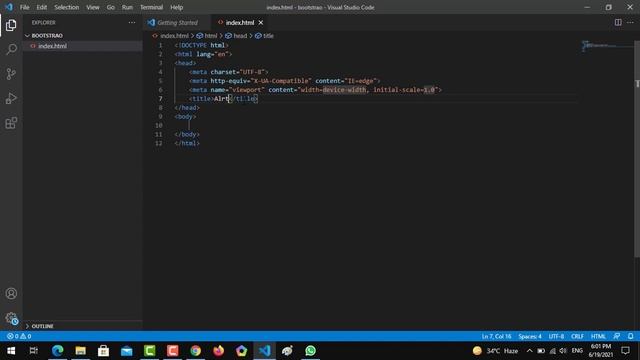The width and height of the screenshot is (640, 360).
Task: Open the feedback icon in status bar
Action: [x=617, y=336]
